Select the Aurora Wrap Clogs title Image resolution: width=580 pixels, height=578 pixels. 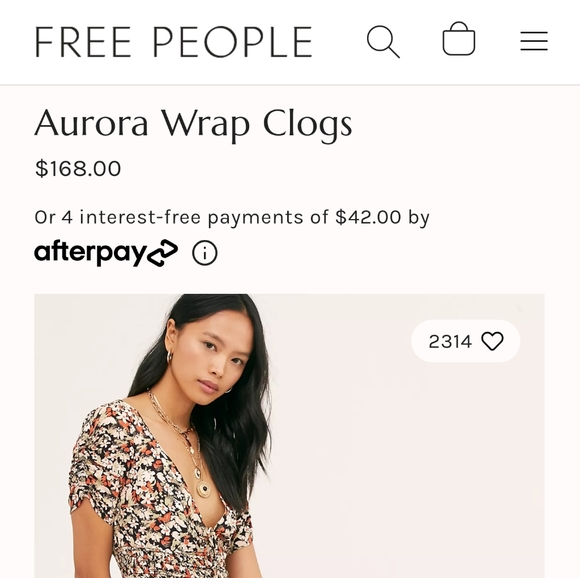pos(193,124)
